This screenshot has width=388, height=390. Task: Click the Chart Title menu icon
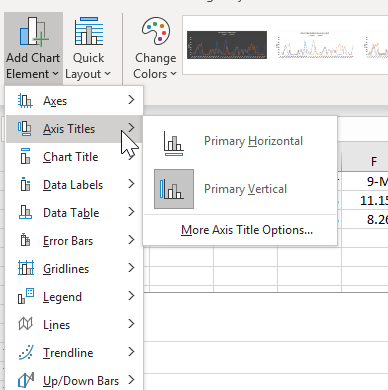(25, 157)
